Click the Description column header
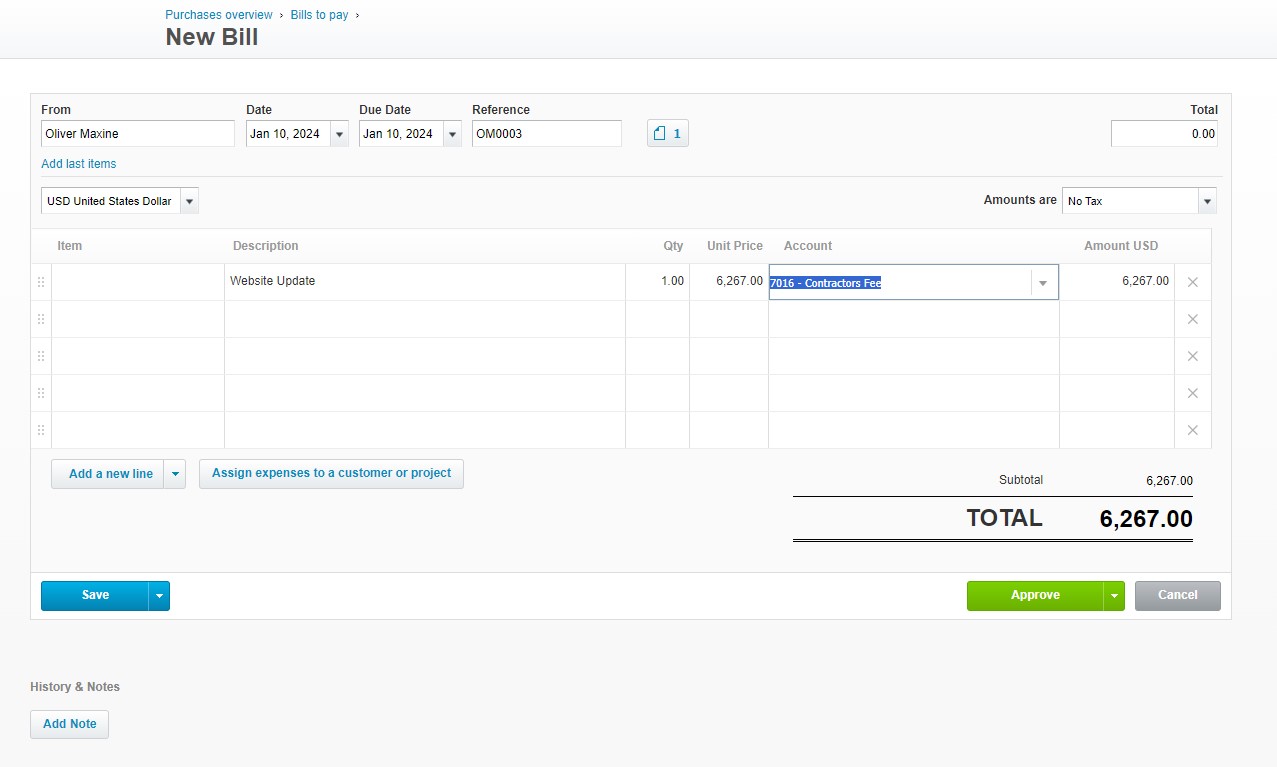 [265, 246]
